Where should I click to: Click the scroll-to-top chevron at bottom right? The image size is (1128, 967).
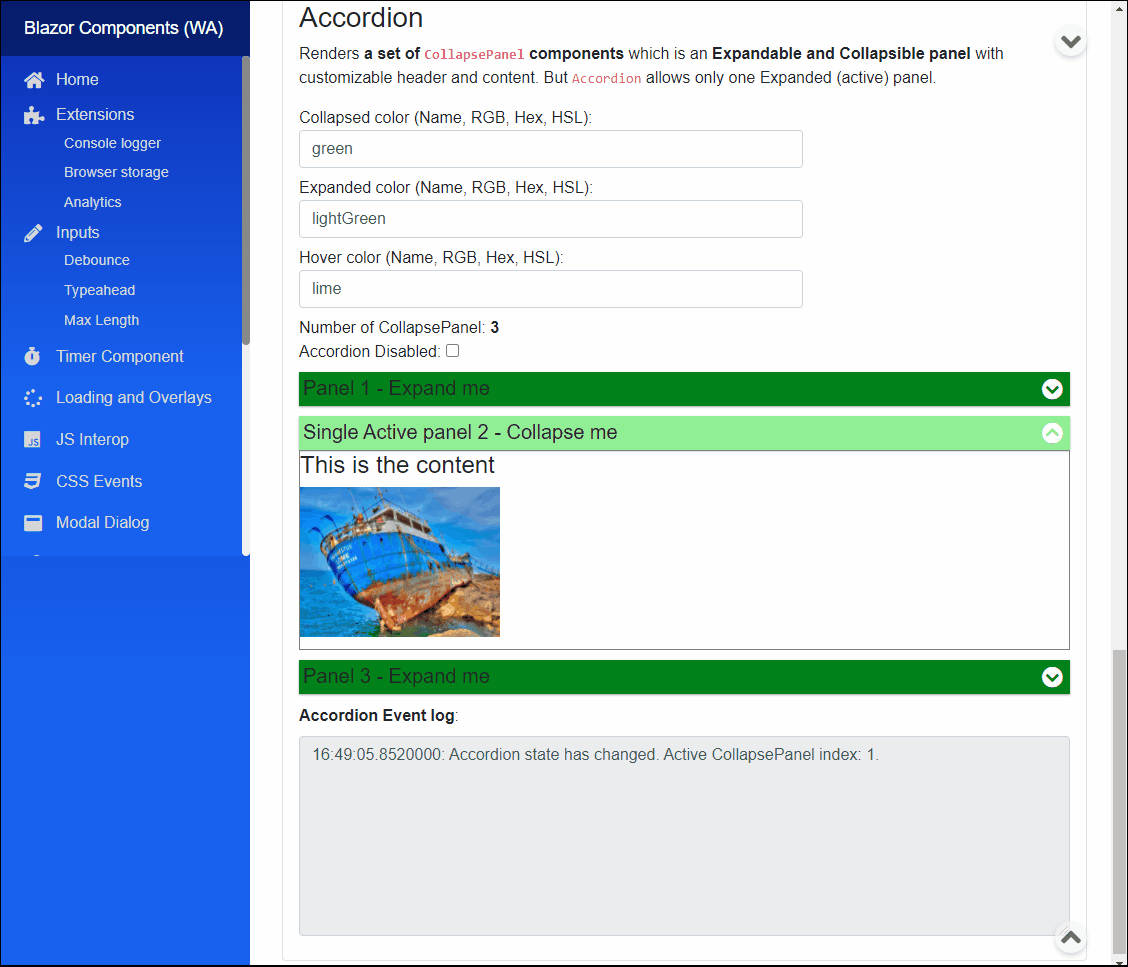[x=1070, y=939]
